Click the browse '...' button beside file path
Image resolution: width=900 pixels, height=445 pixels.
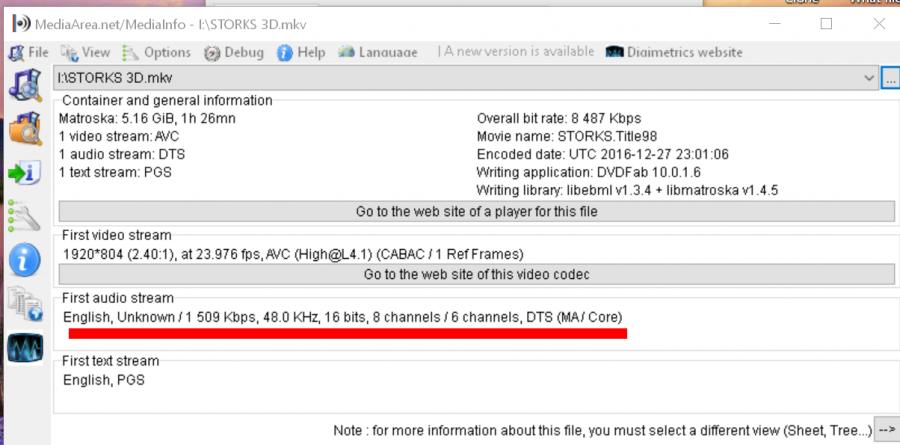tap(890, 79)
